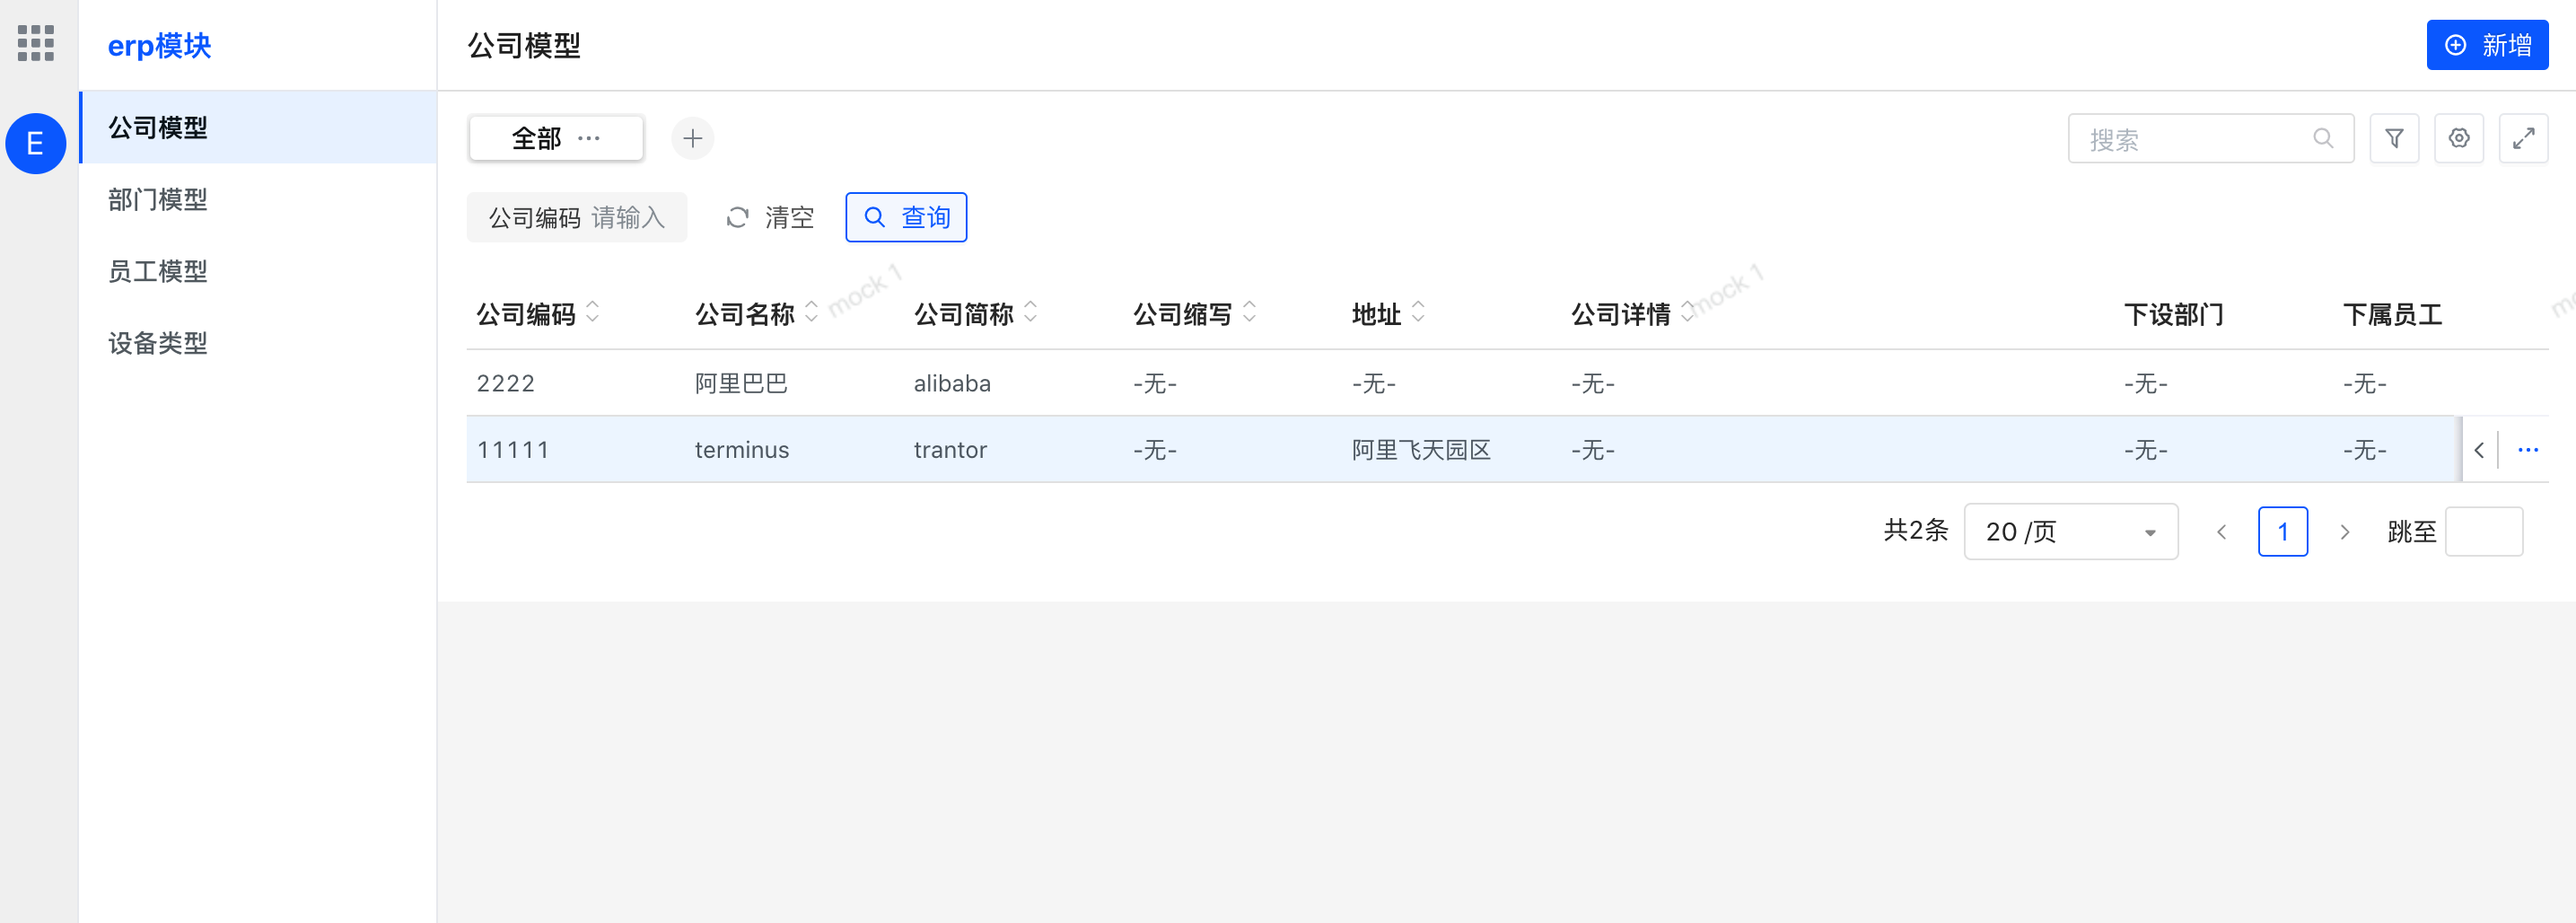This screenshot has width=2576, height=923.
Task: Open the app grid launcher icon
Action: (36, 43)
